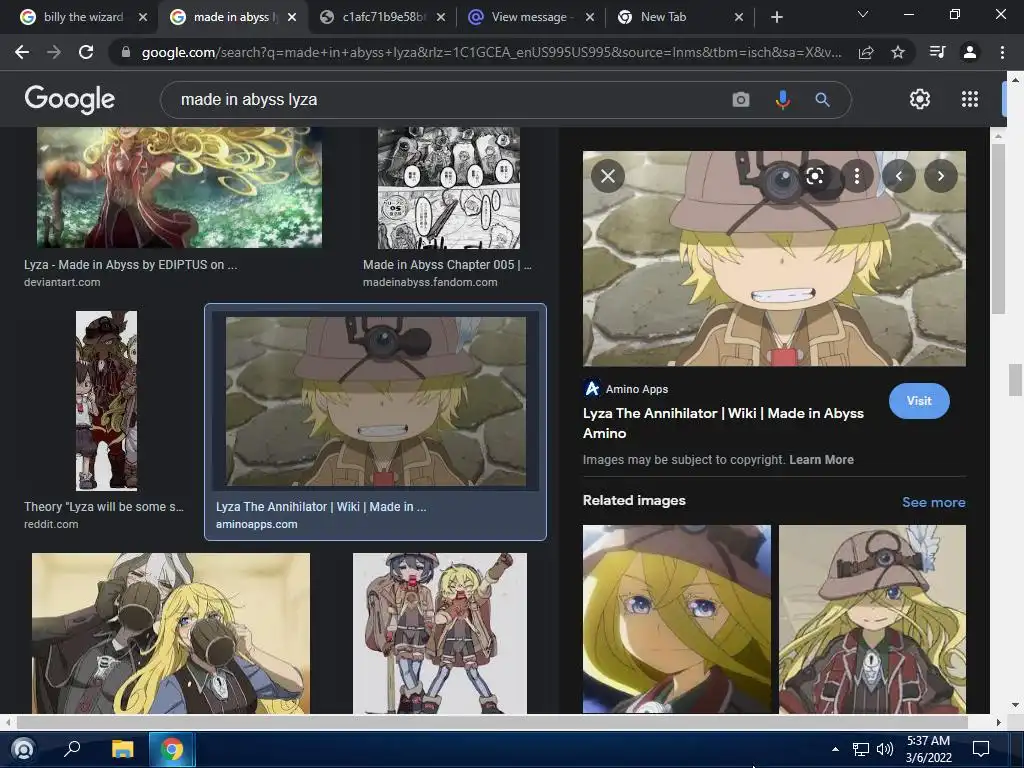Select the aminoapps Lyza Annihilator thumbnail
The image size is (1024, 768).
pyautogui.click(x=376, y=402)
